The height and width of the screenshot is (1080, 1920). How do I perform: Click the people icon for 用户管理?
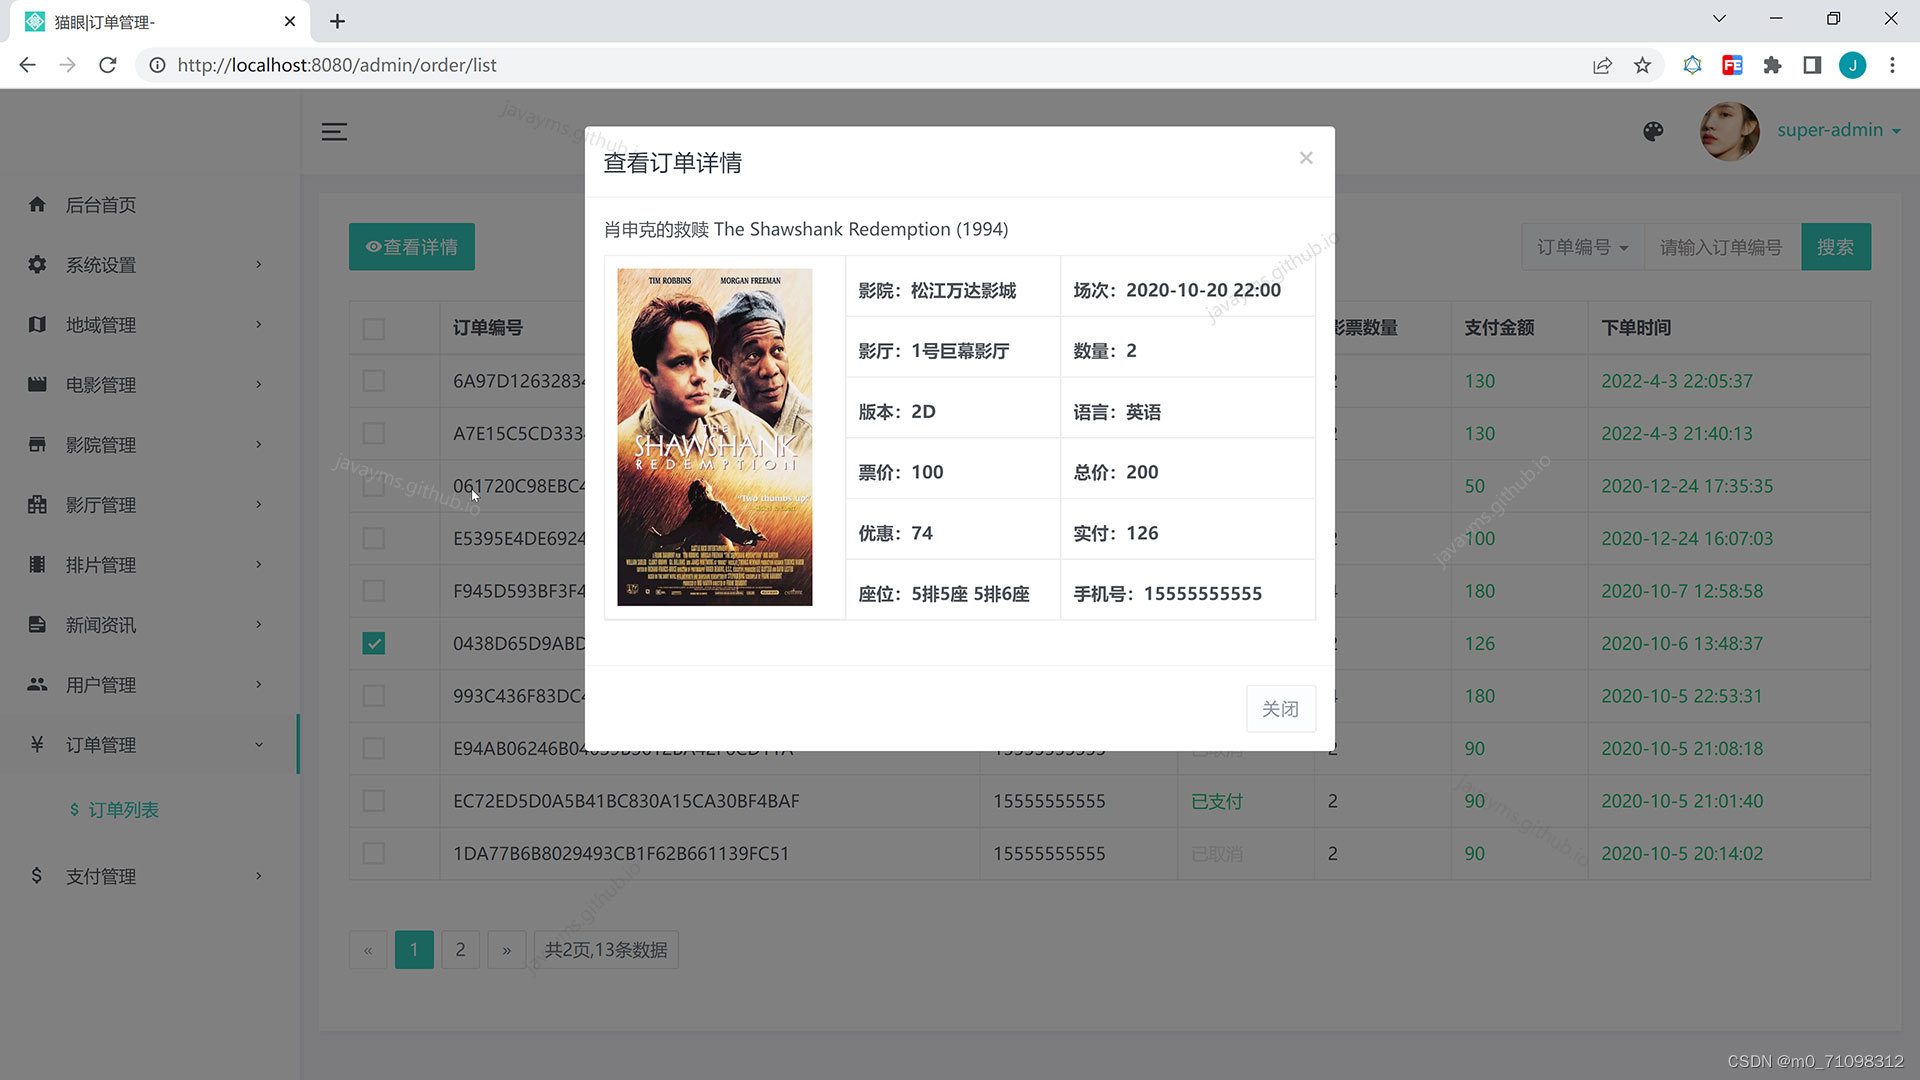point(37,684)
